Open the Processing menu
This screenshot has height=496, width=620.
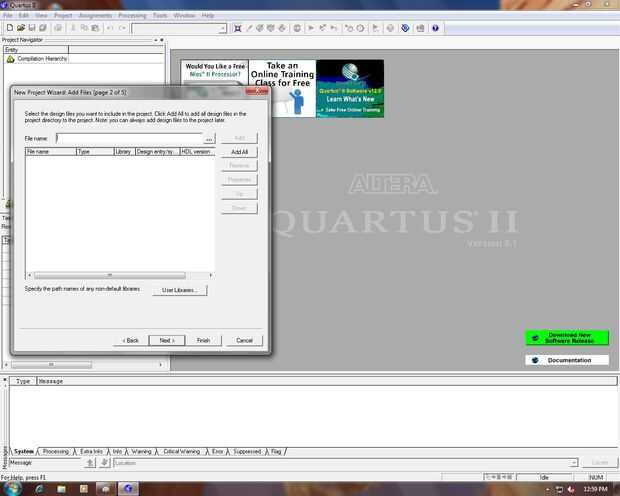(x=132, y=15)
